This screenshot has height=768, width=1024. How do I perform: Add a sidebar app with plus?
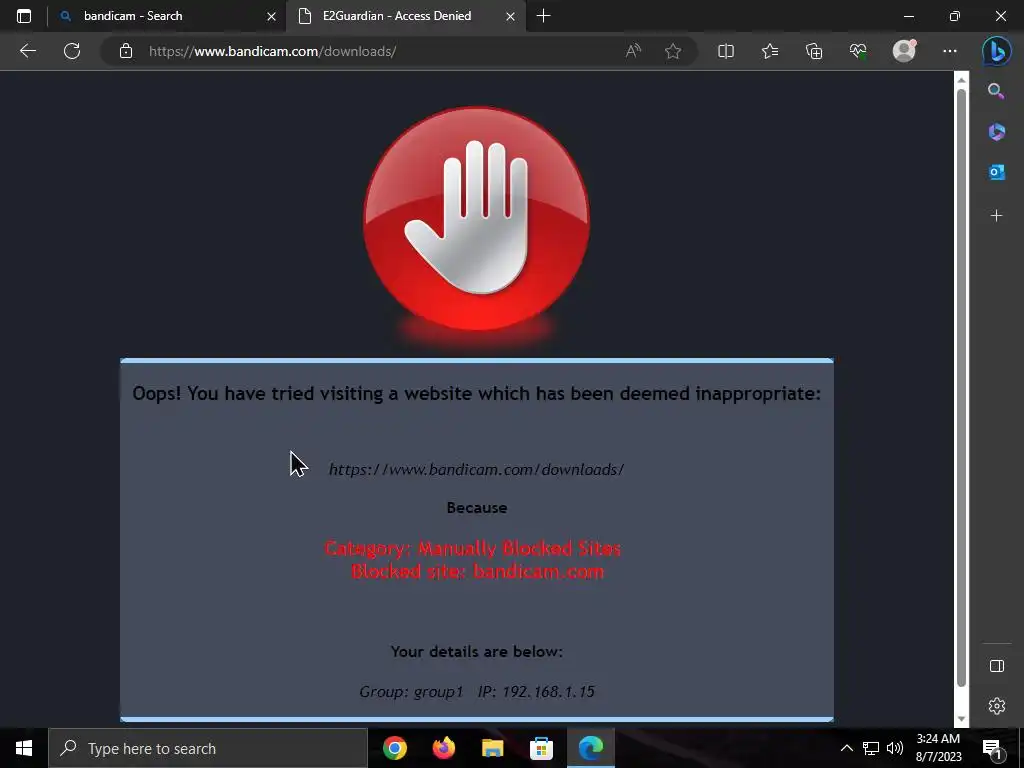(x=996, y=216)
